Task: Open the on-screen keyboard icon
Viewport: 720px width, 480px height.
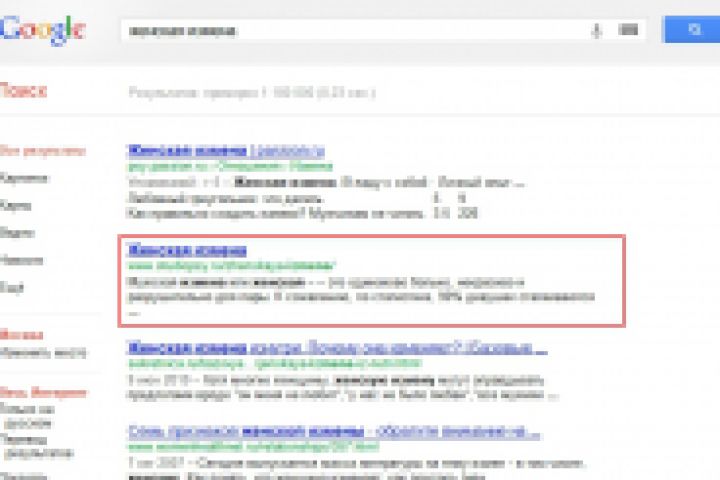Action: click(628, 30)
